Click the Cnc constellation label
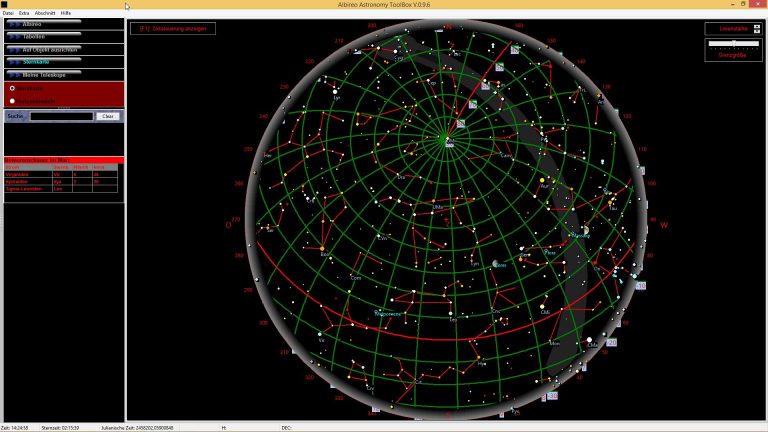768x432 pixels. pos(496,311)
